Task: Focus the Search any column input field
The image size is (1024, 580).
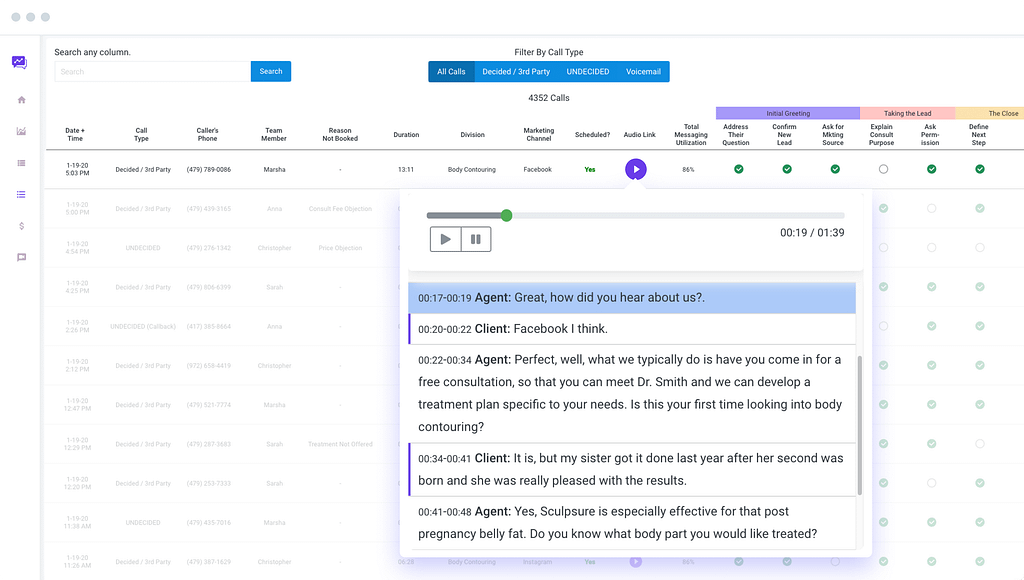Action: coord(152,72)
